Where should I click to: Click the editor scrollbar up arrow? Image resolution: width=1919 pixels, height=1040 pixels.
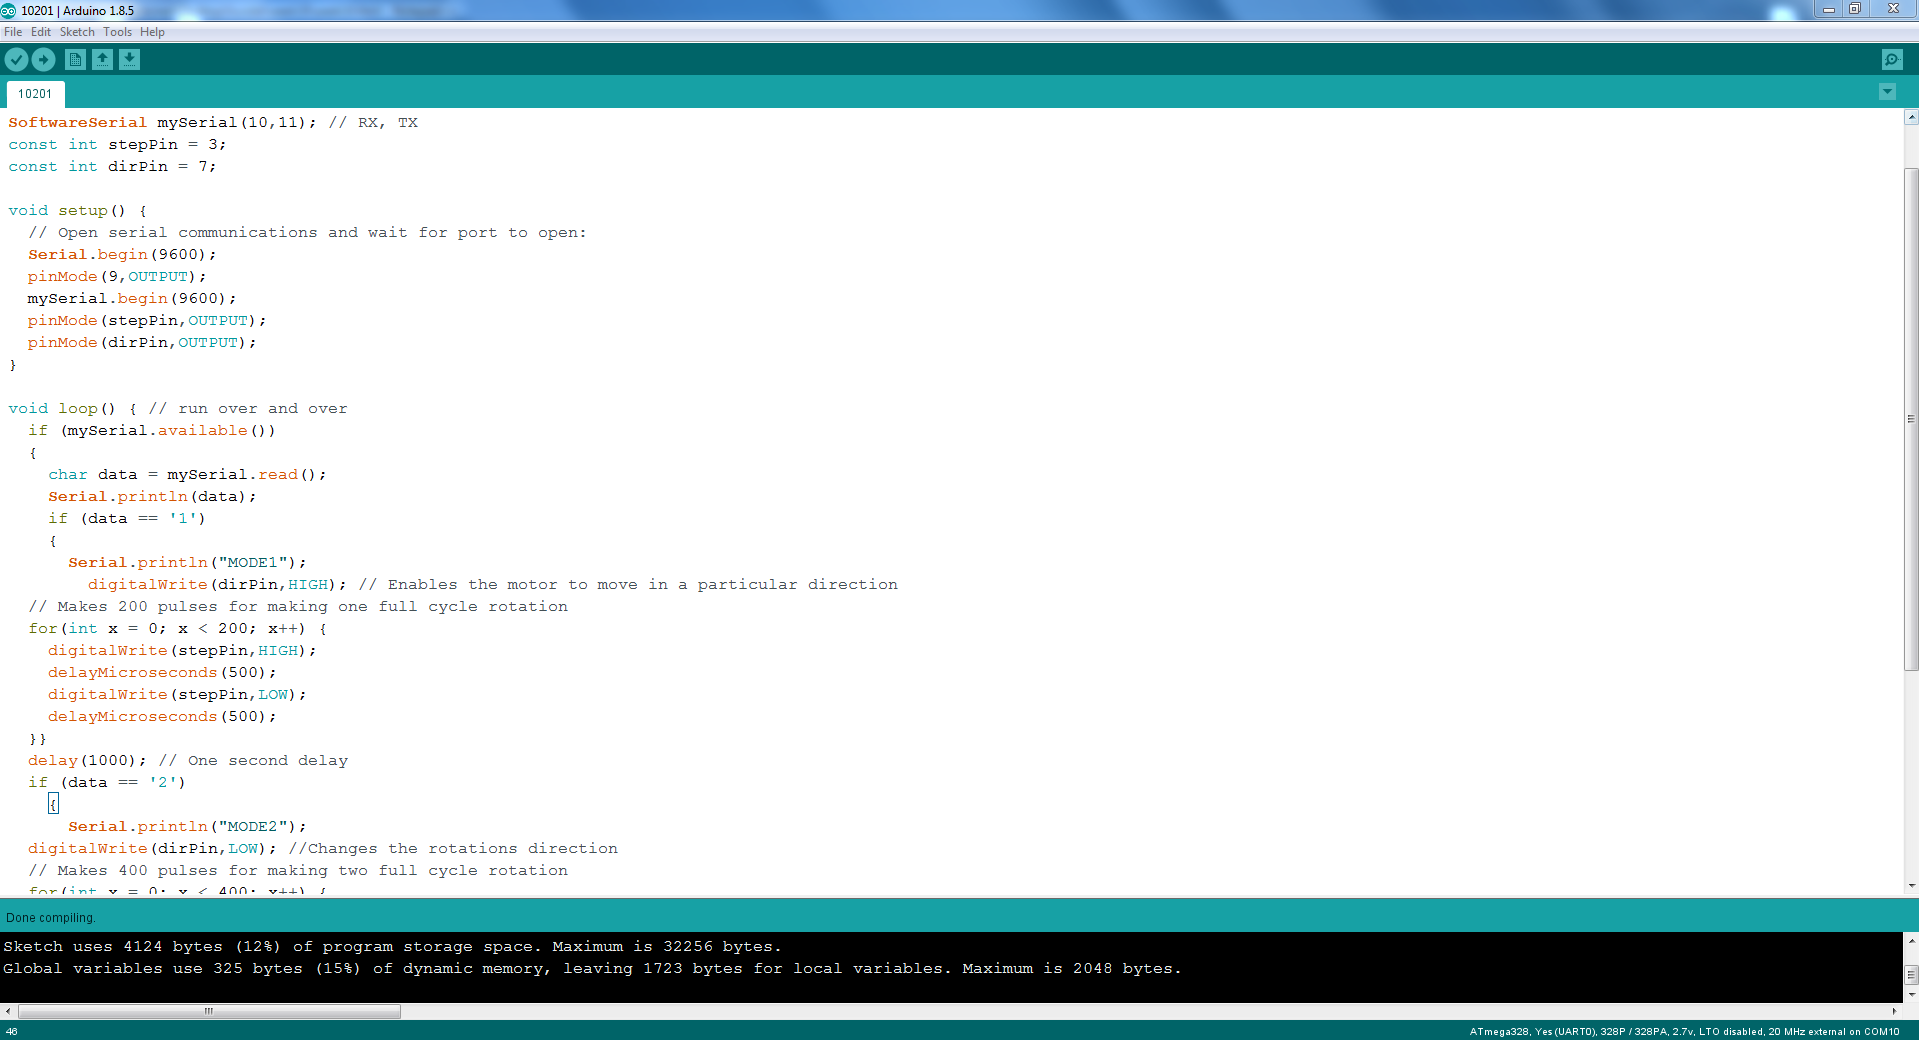click(1911, 117)
